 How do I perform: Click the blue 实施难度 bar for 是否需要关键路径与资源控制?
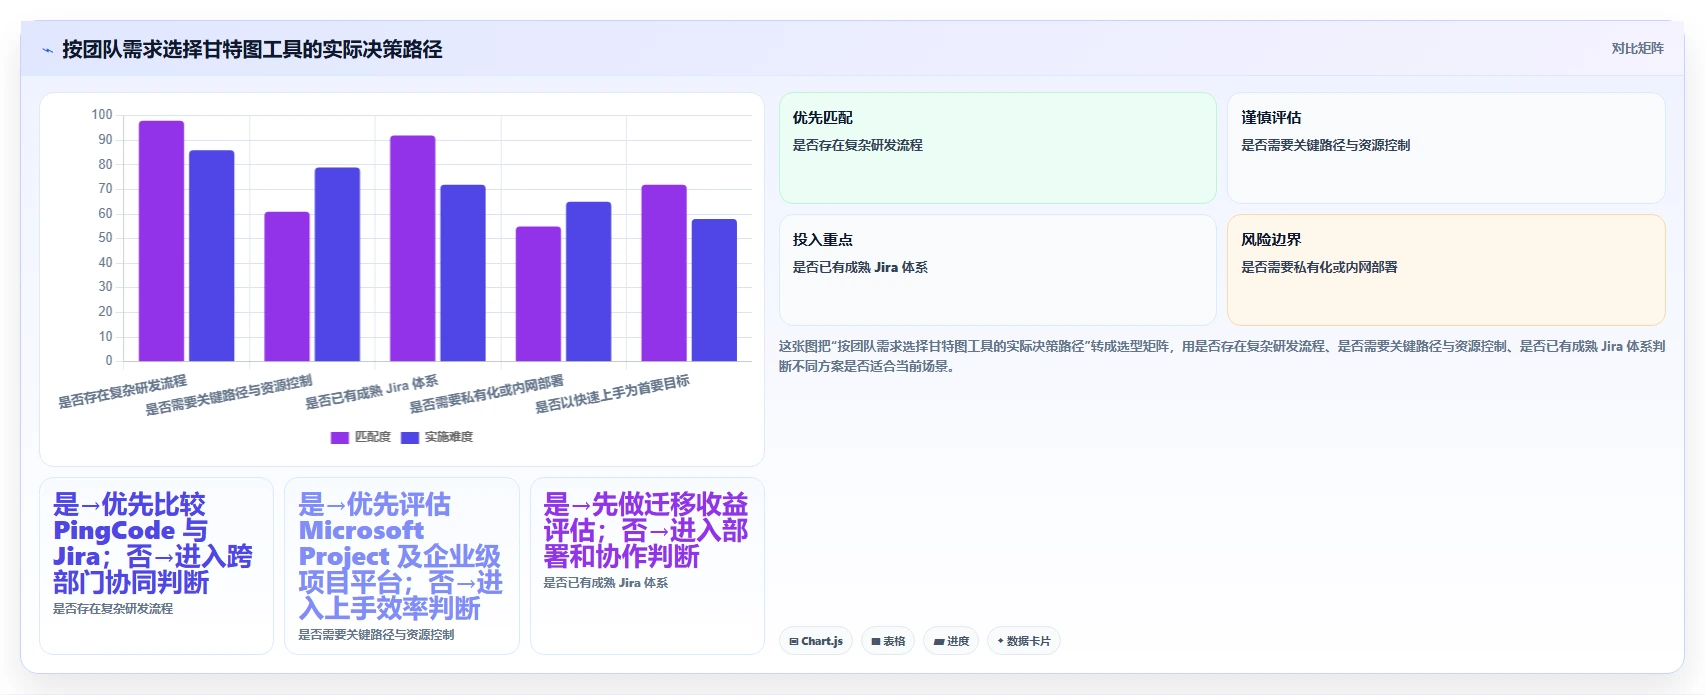coord(337,264)
